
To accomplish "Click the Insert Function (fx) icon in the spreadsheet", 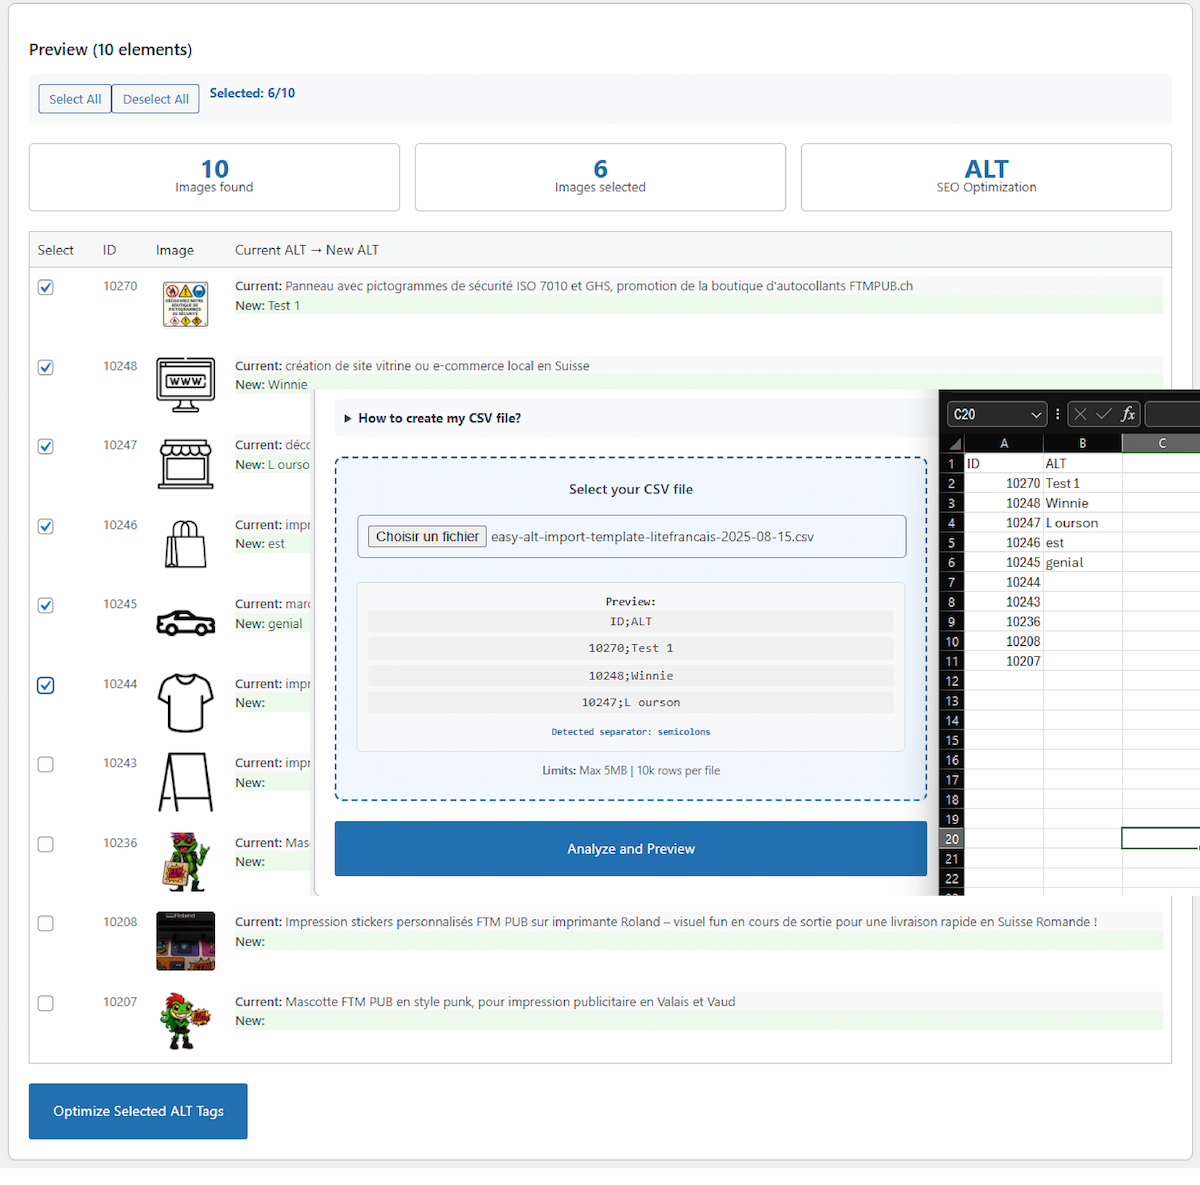I will 1128,413.
